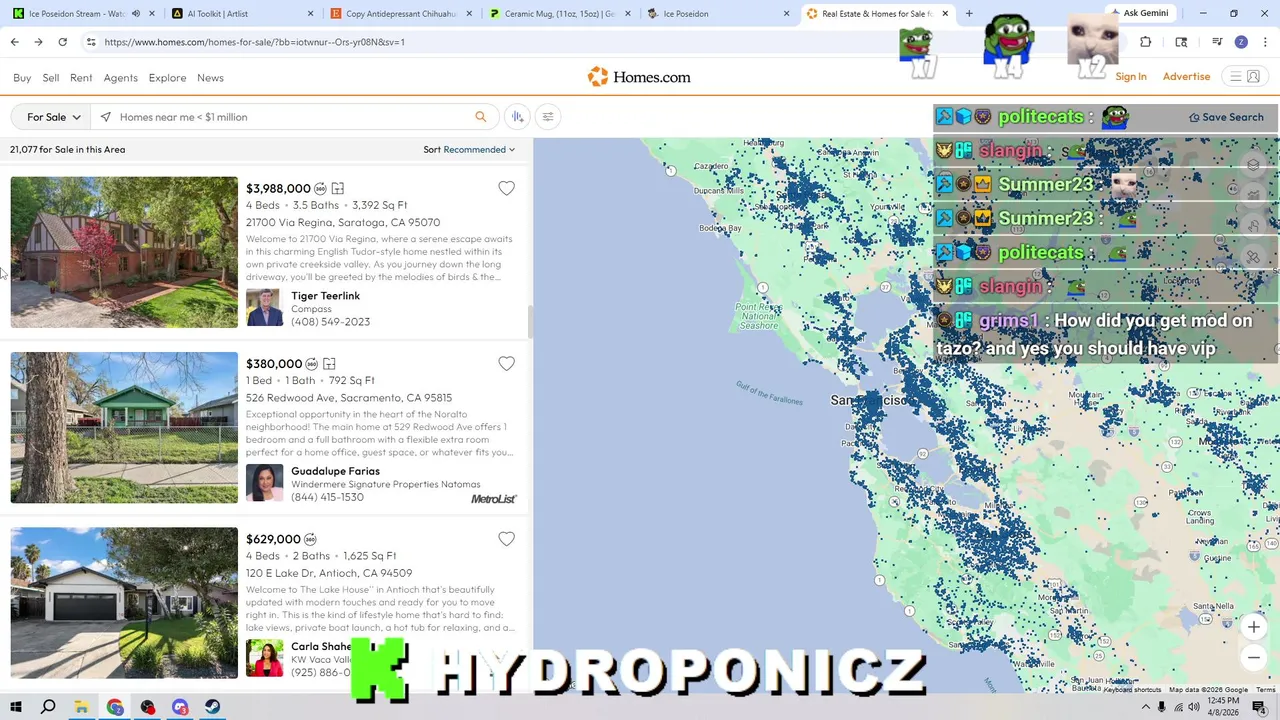Viewport: 1280px width, 720px height.
Task: Open the Agents menu
Action: coord(120,77)
